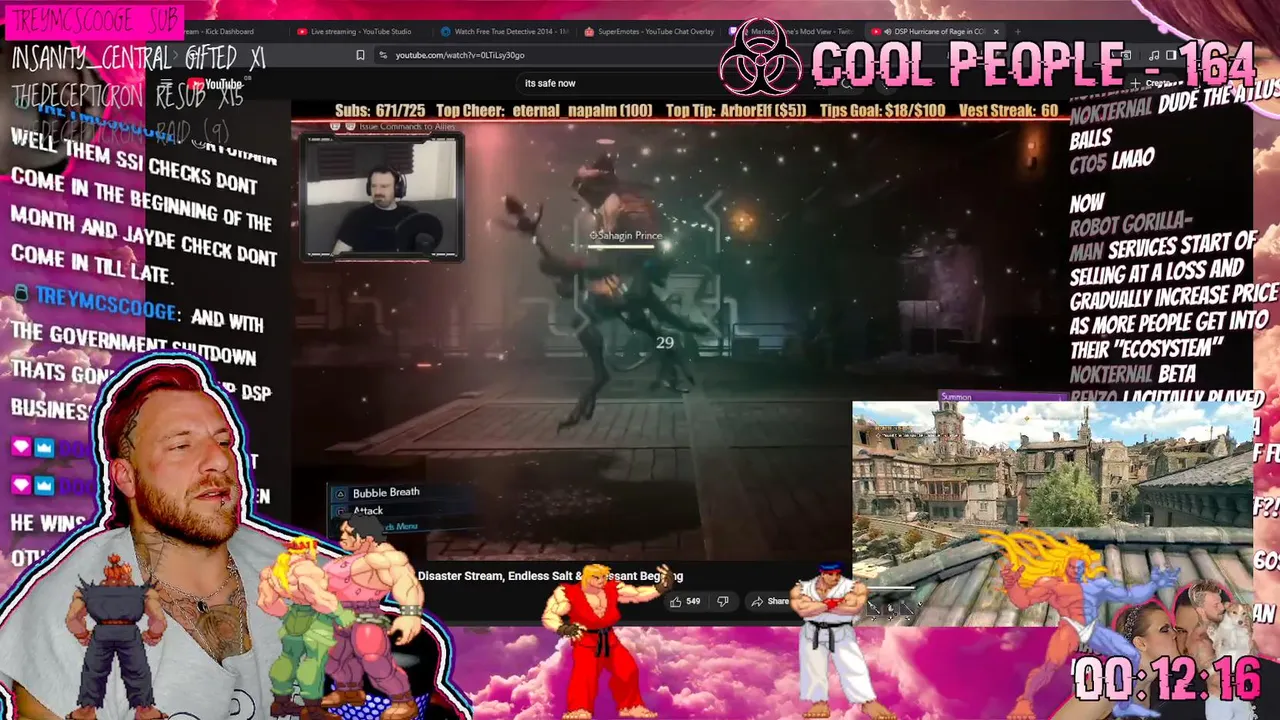Switch to Live streaming - YouTube Studio tab
Screen dimensions: 1280x720
361,32
